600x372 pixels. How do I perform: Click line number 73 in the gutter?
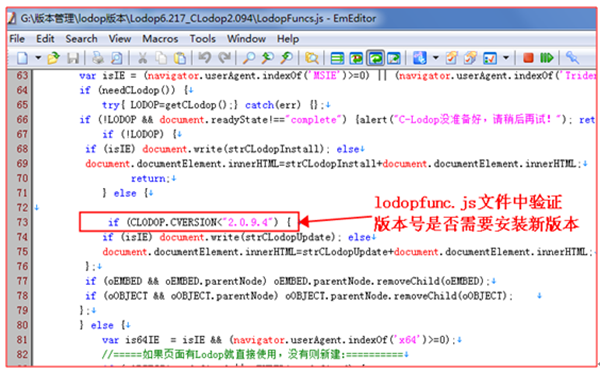pyautogui.click(x=22, y=222)
